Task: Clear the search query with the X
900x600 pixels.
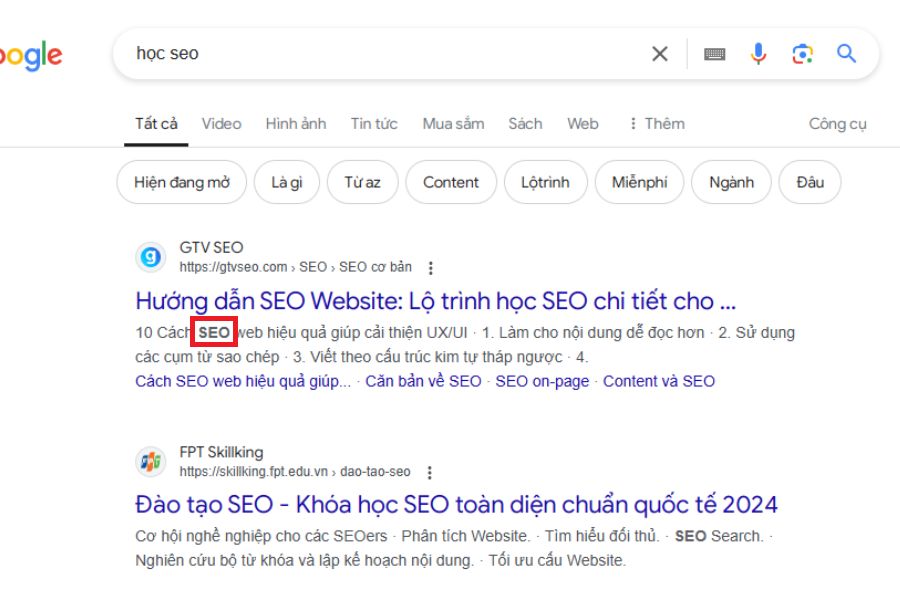Action: click(x=659, y=54)
